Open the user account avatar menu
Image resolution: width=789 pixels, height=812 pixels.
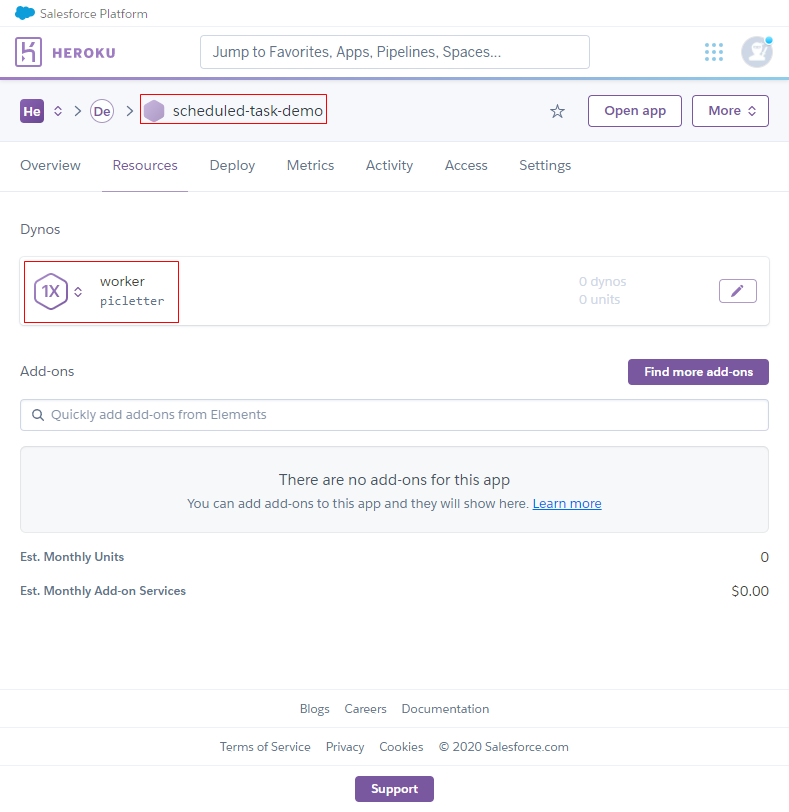tap(756, 52)
